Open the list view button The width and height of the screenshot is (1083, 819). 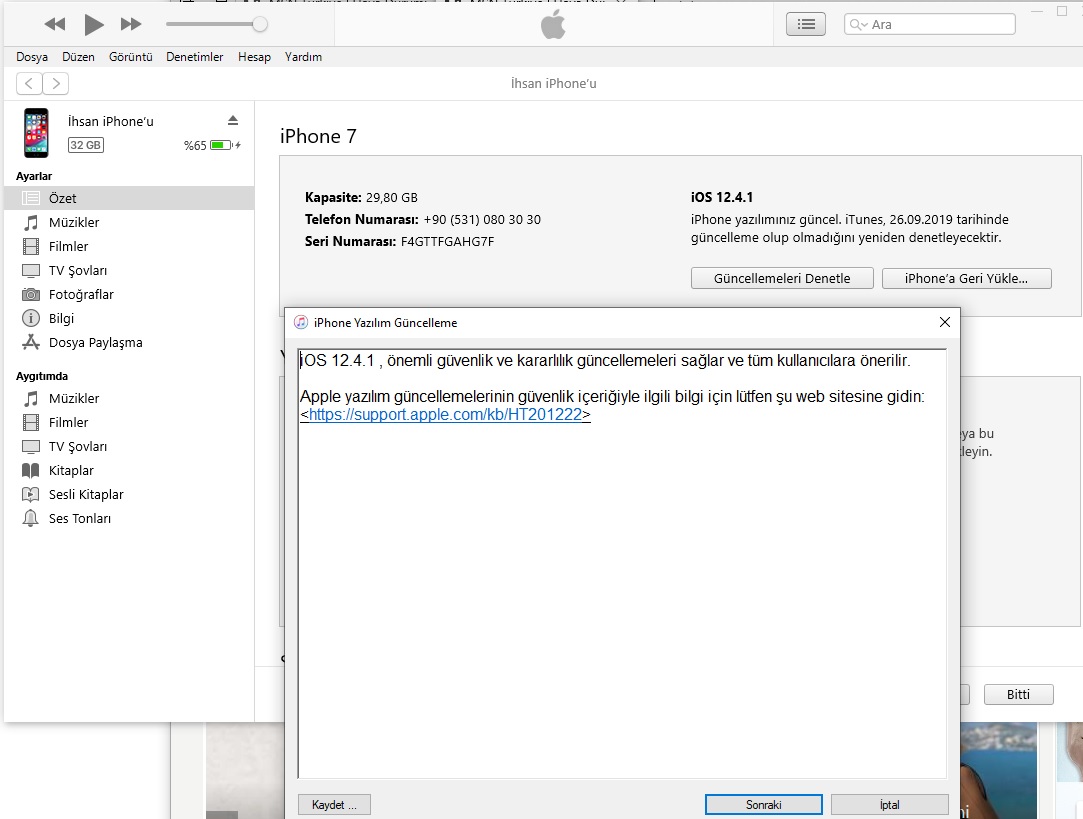tap(805, 24)
